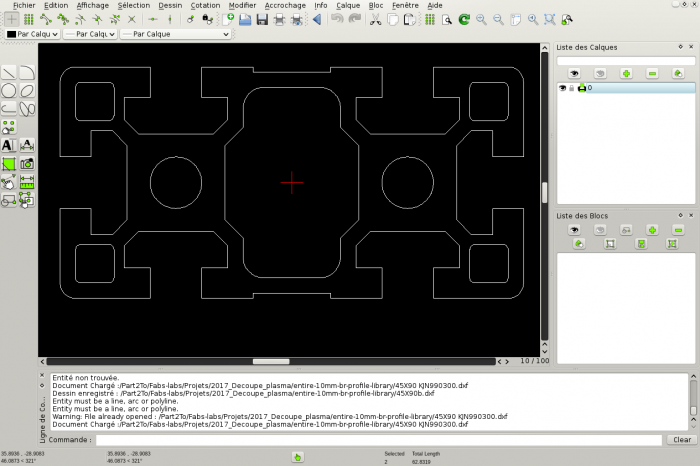Click the Cut scissors icon
700x466 pixels.
[x=375, y=19]
